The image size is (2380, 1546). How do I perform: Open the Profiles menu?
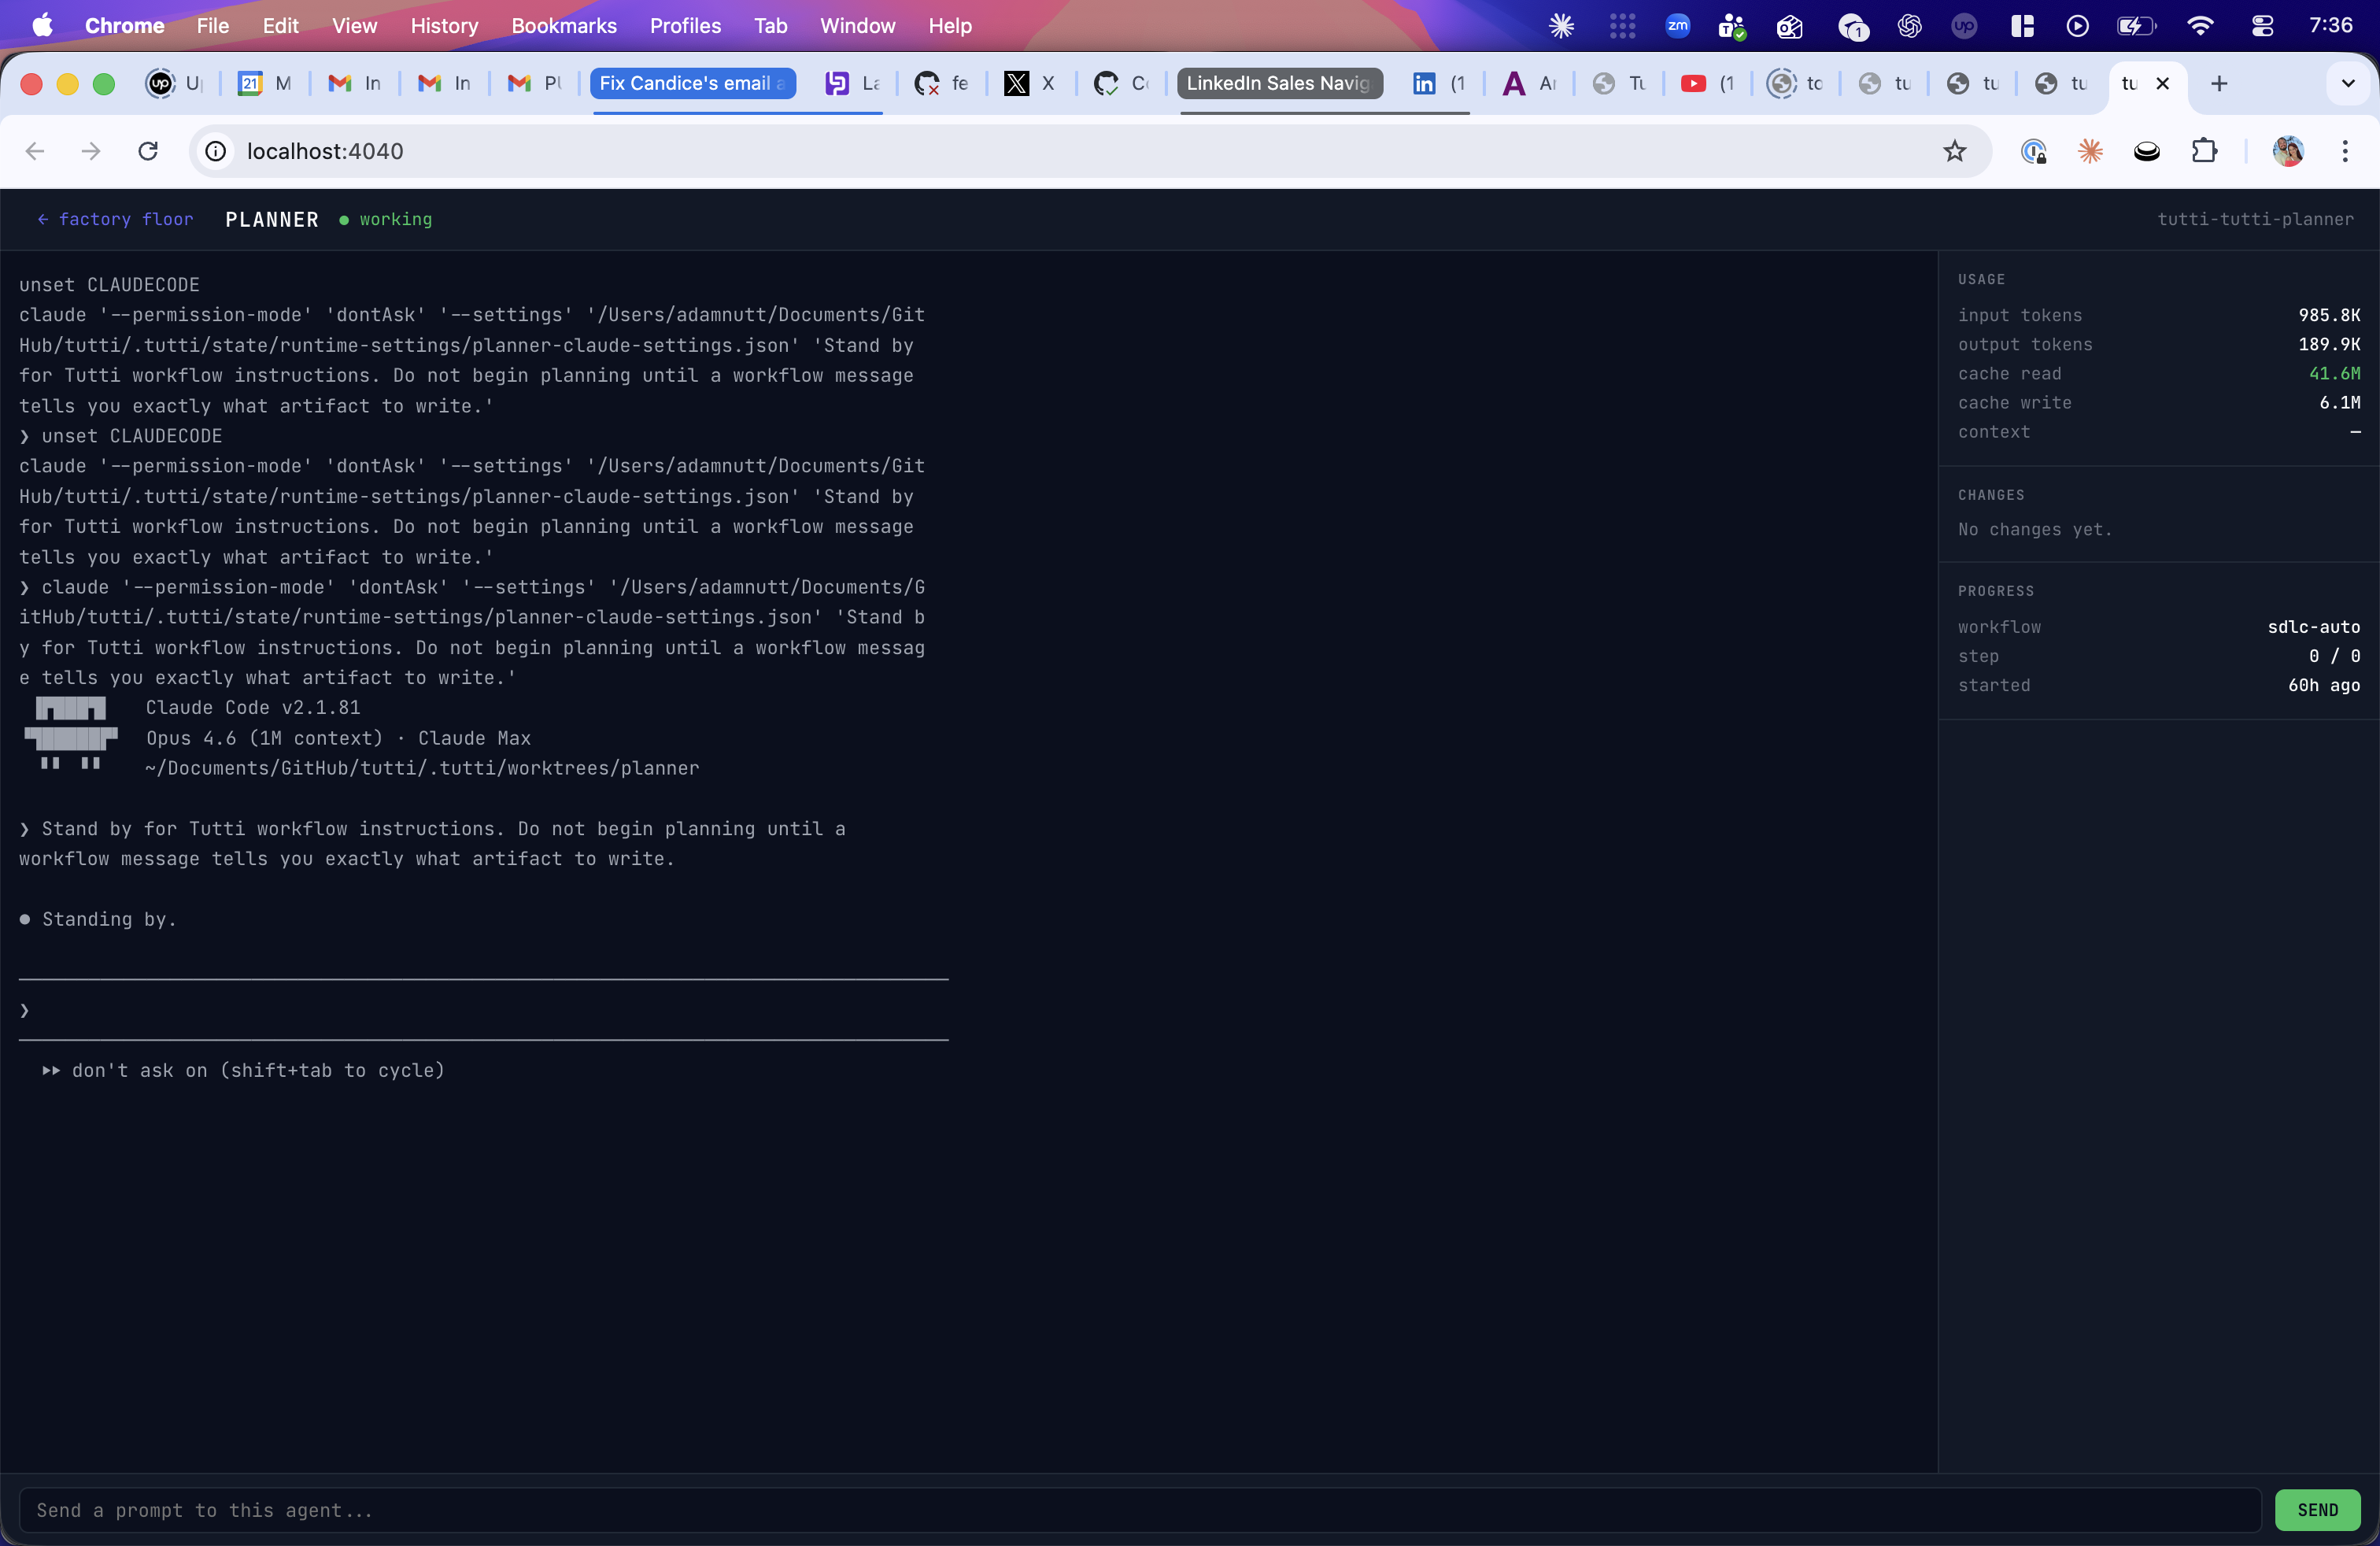[685, 26]
